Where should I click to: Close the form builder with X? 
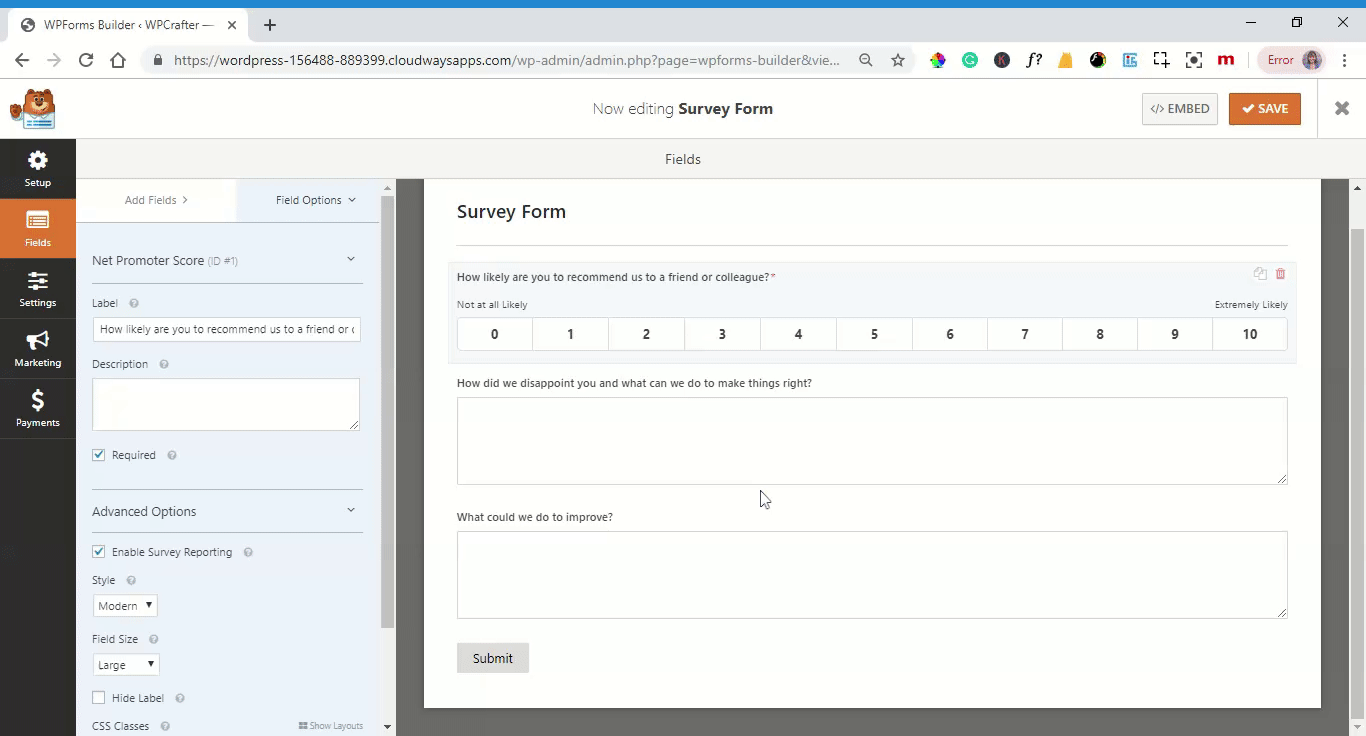tap(1342, 108)
